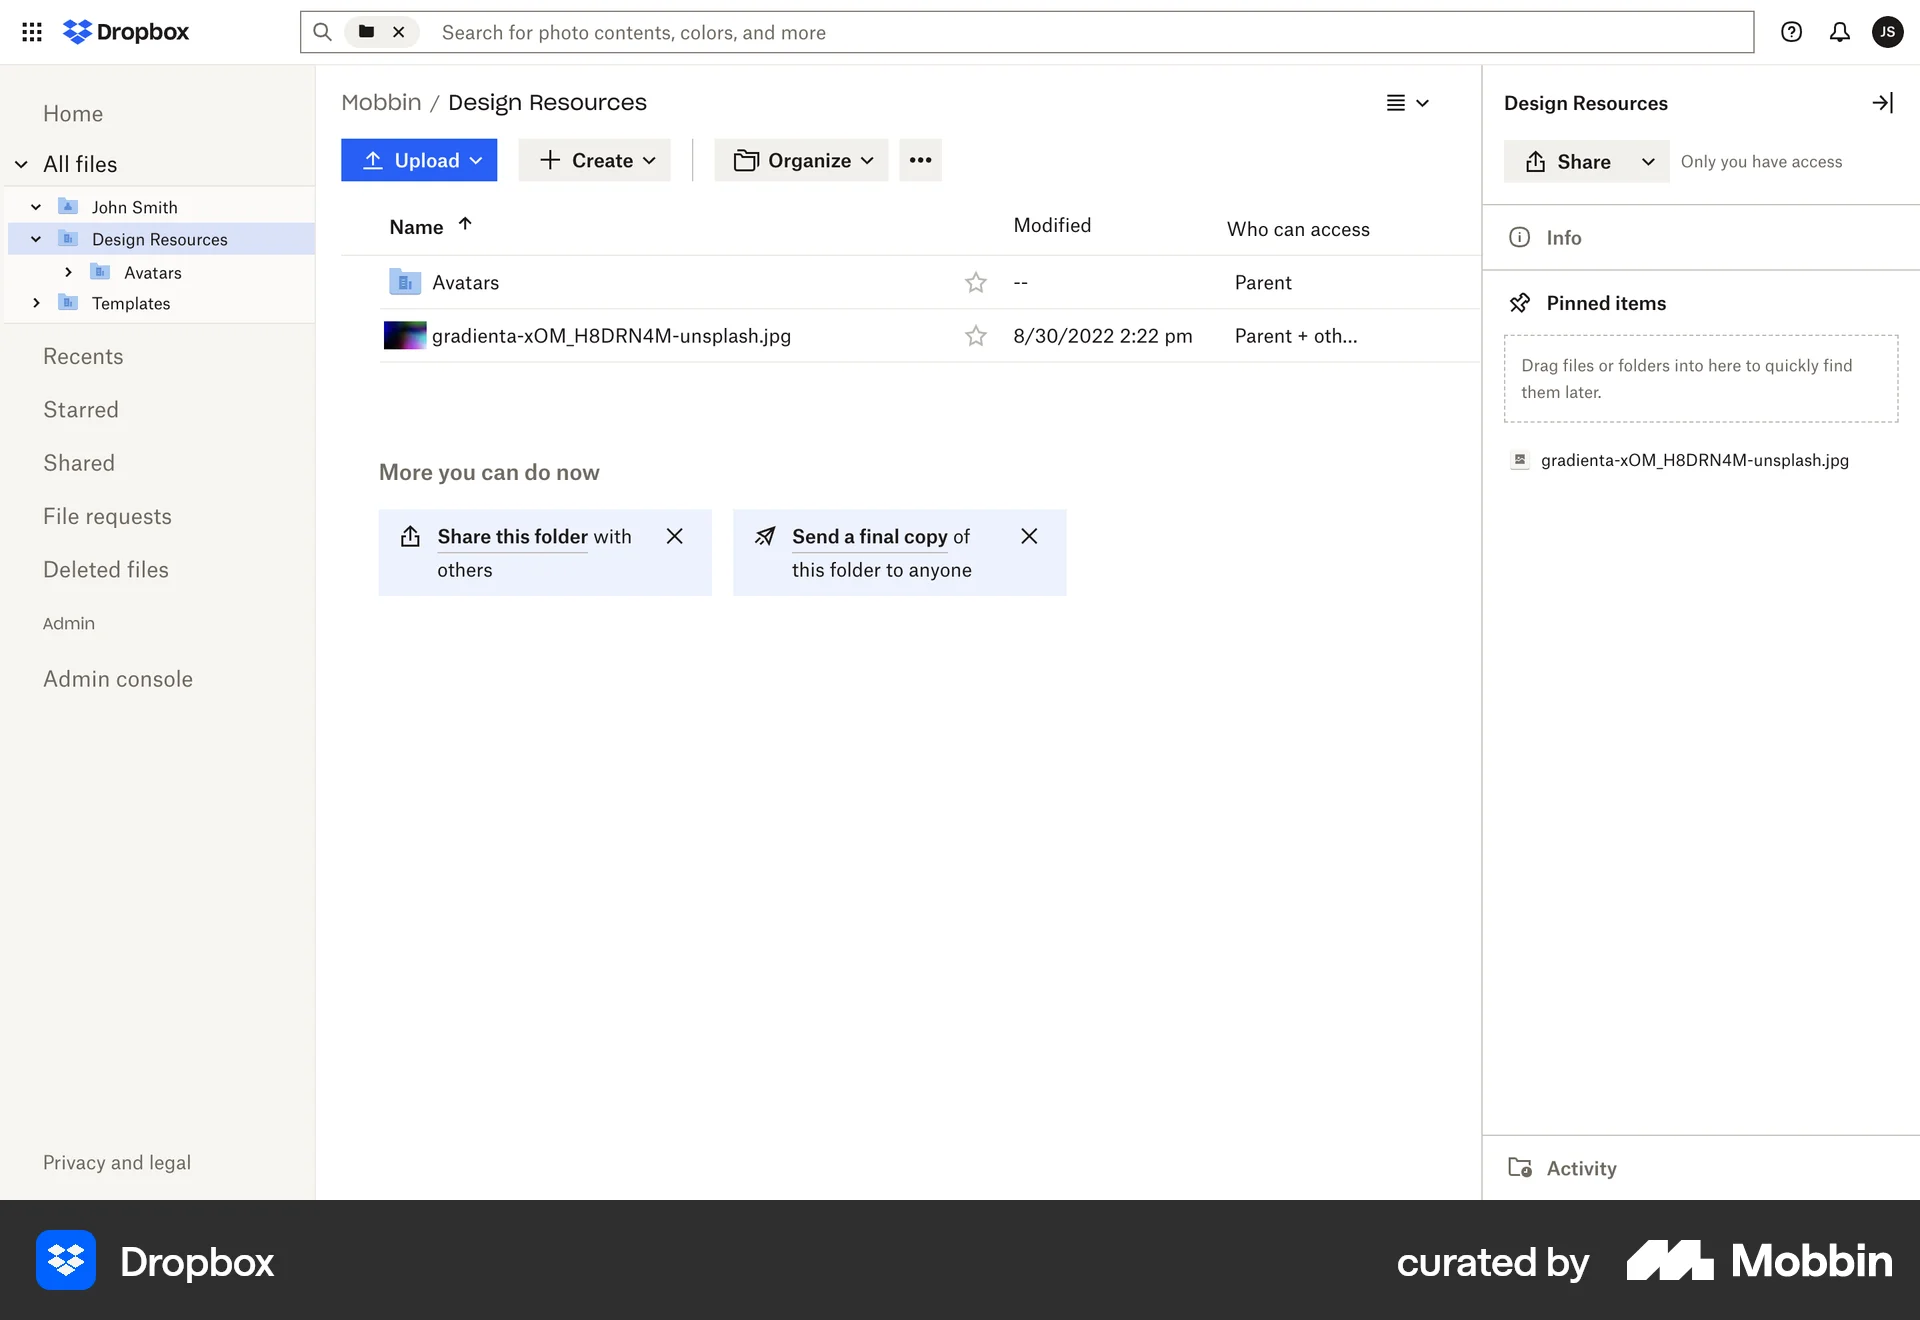Open the Upload dropdown chevron
1920x1320 pixels.
pos(475,160)
